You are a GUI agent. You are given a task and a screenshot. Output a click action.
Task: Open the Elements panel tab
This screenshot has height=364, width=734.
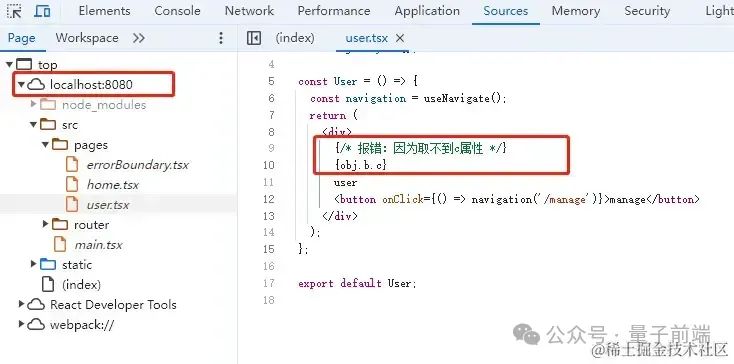pyautogui.click(x=104, y=11)
